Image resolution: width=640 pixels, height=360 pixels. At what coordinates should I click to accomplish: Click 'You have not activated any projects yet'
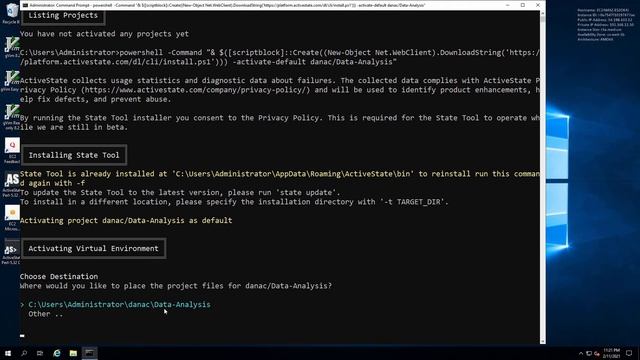click(104, 34)
